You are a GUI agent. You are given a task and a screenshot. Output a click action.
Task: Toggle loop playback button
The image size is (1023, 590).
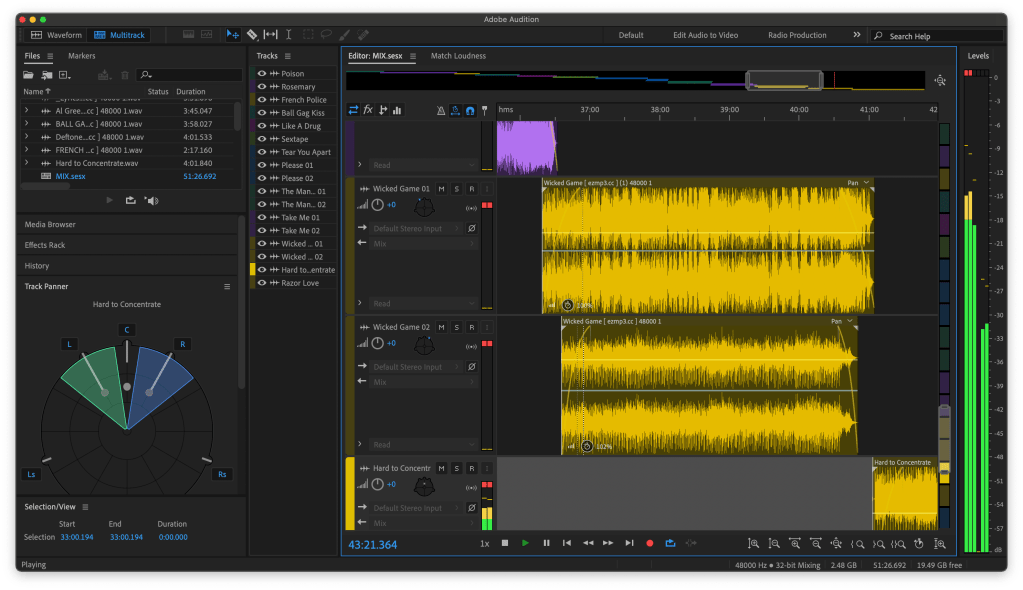point(670,543)
